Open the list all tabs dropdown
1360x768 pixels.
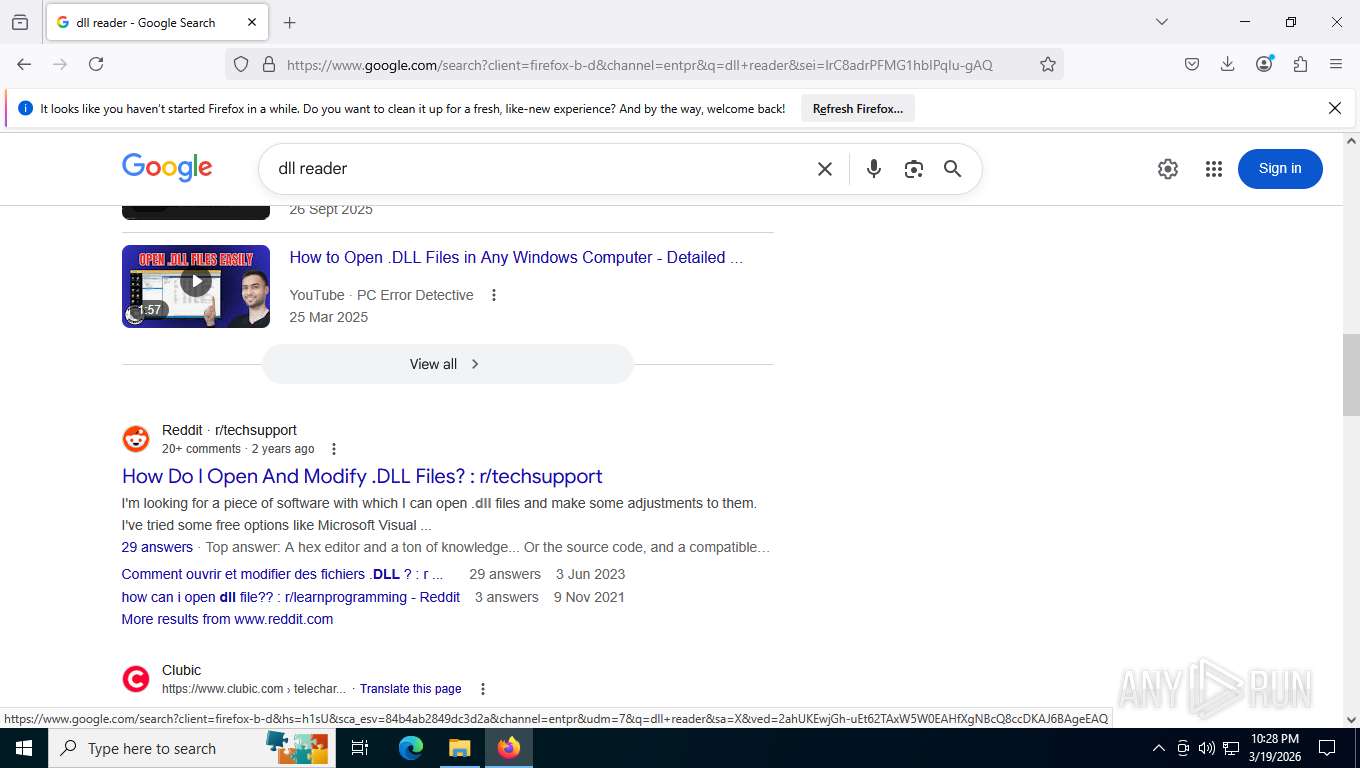1162,22
